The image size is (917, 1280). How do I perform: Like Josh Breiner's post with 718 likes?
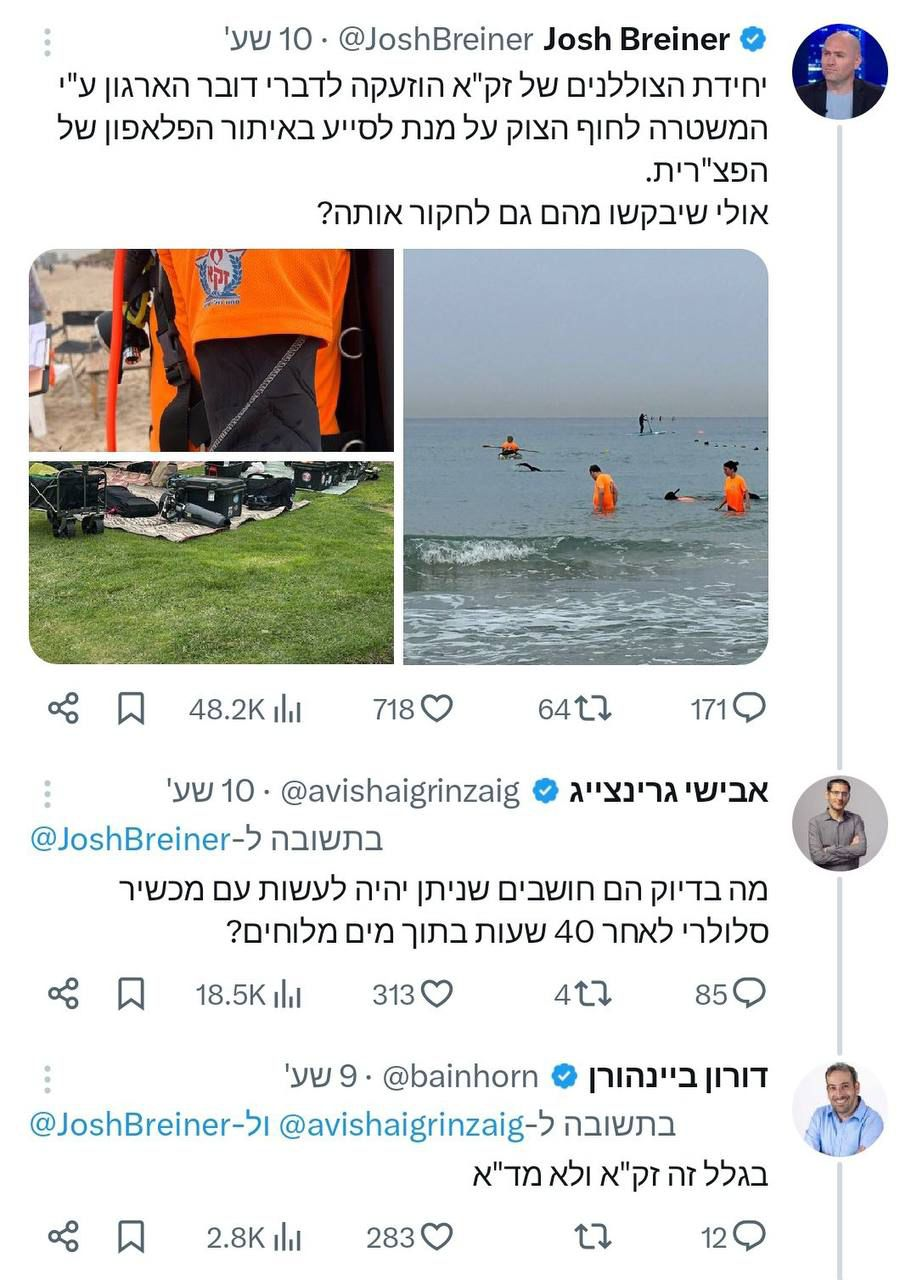(437, 709)
